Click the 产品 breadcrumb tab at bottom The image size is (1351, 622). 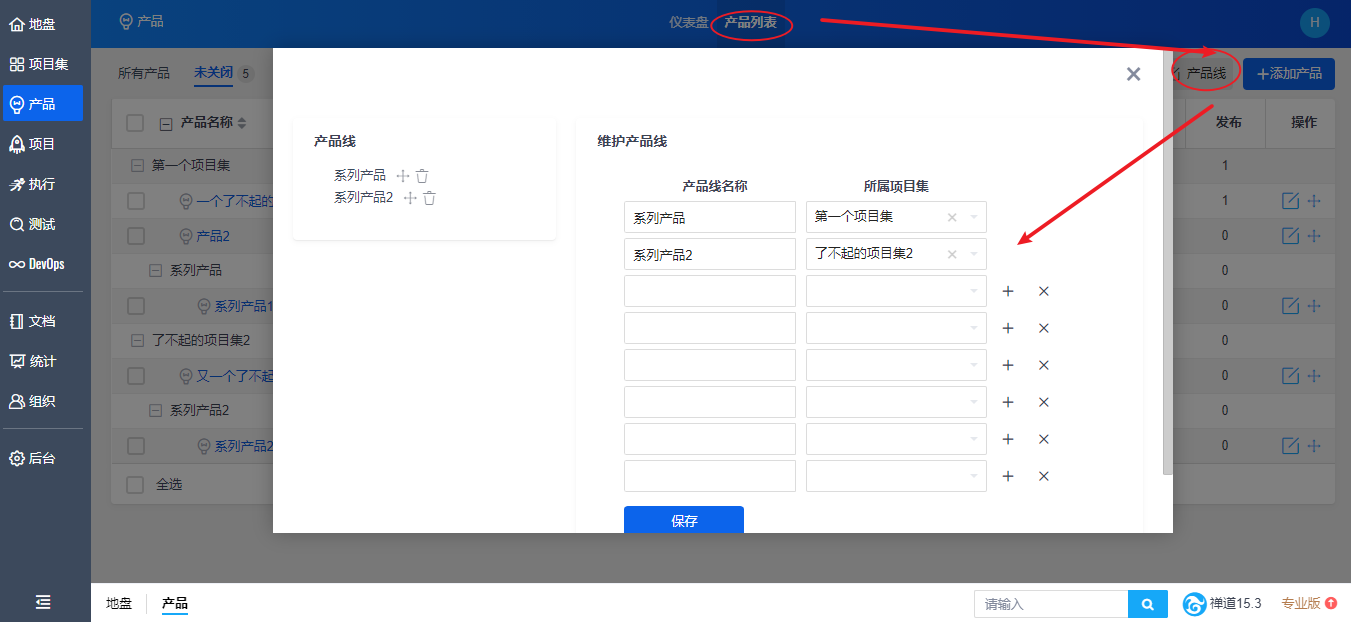point(175,603)
